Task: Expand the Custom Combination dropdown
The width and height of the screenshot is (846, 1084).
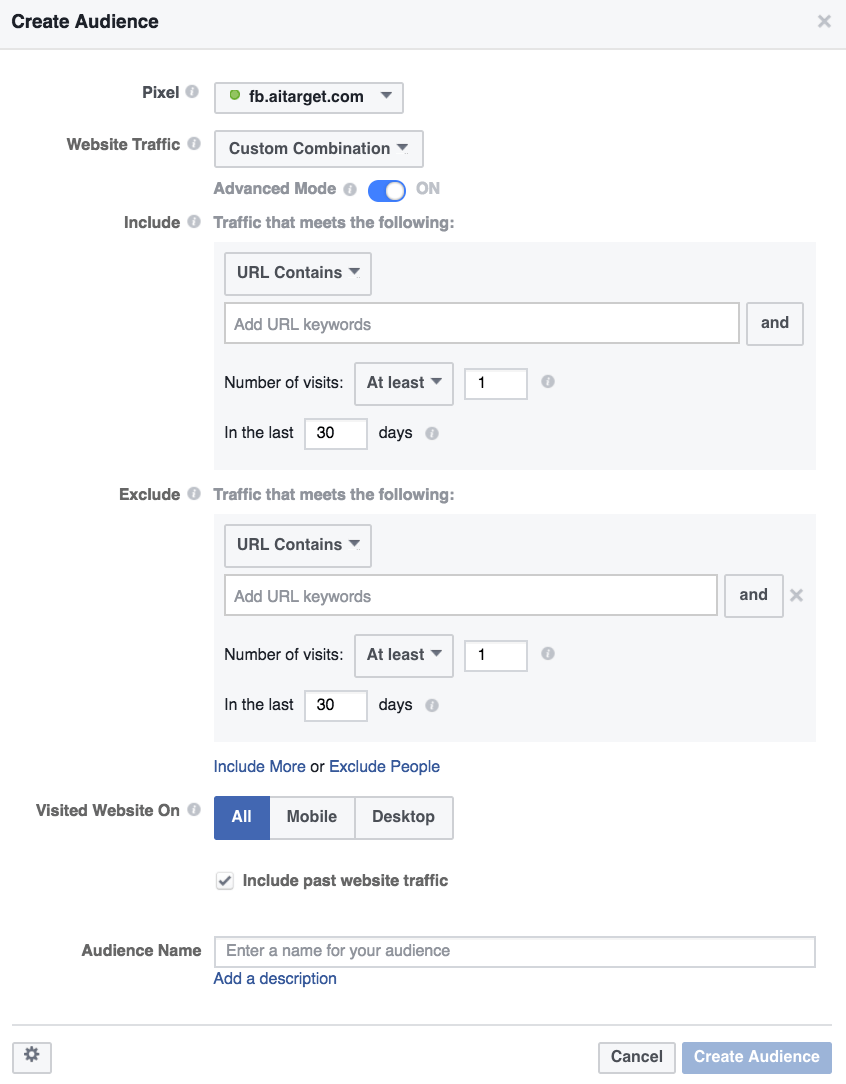Action: 319,149
